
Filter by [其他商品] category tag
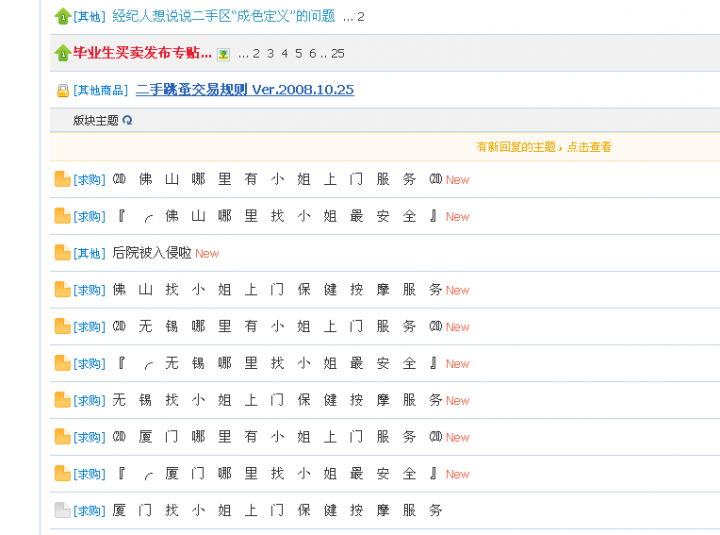click(101, 91)
